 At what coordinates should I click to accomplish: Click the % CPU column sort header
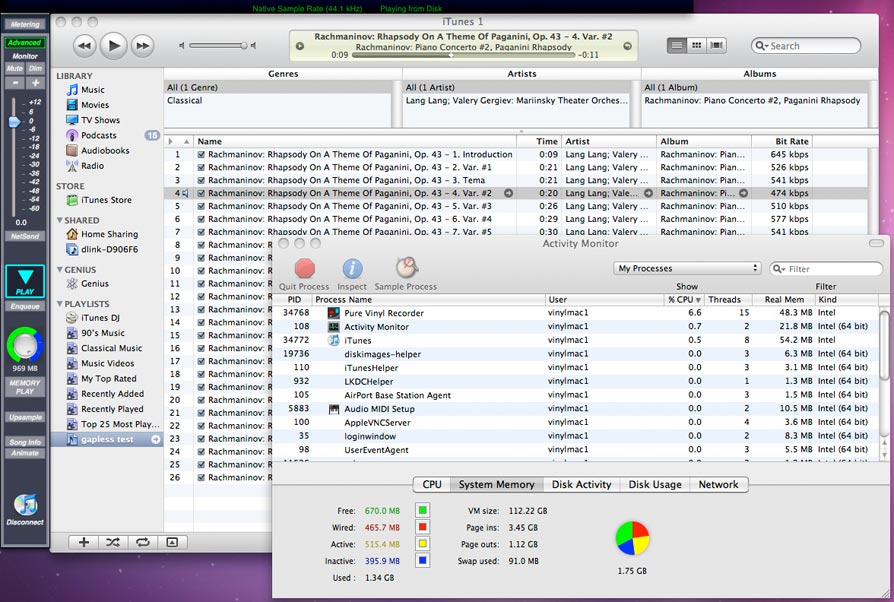pyautogui.click(x=684, y=300)
